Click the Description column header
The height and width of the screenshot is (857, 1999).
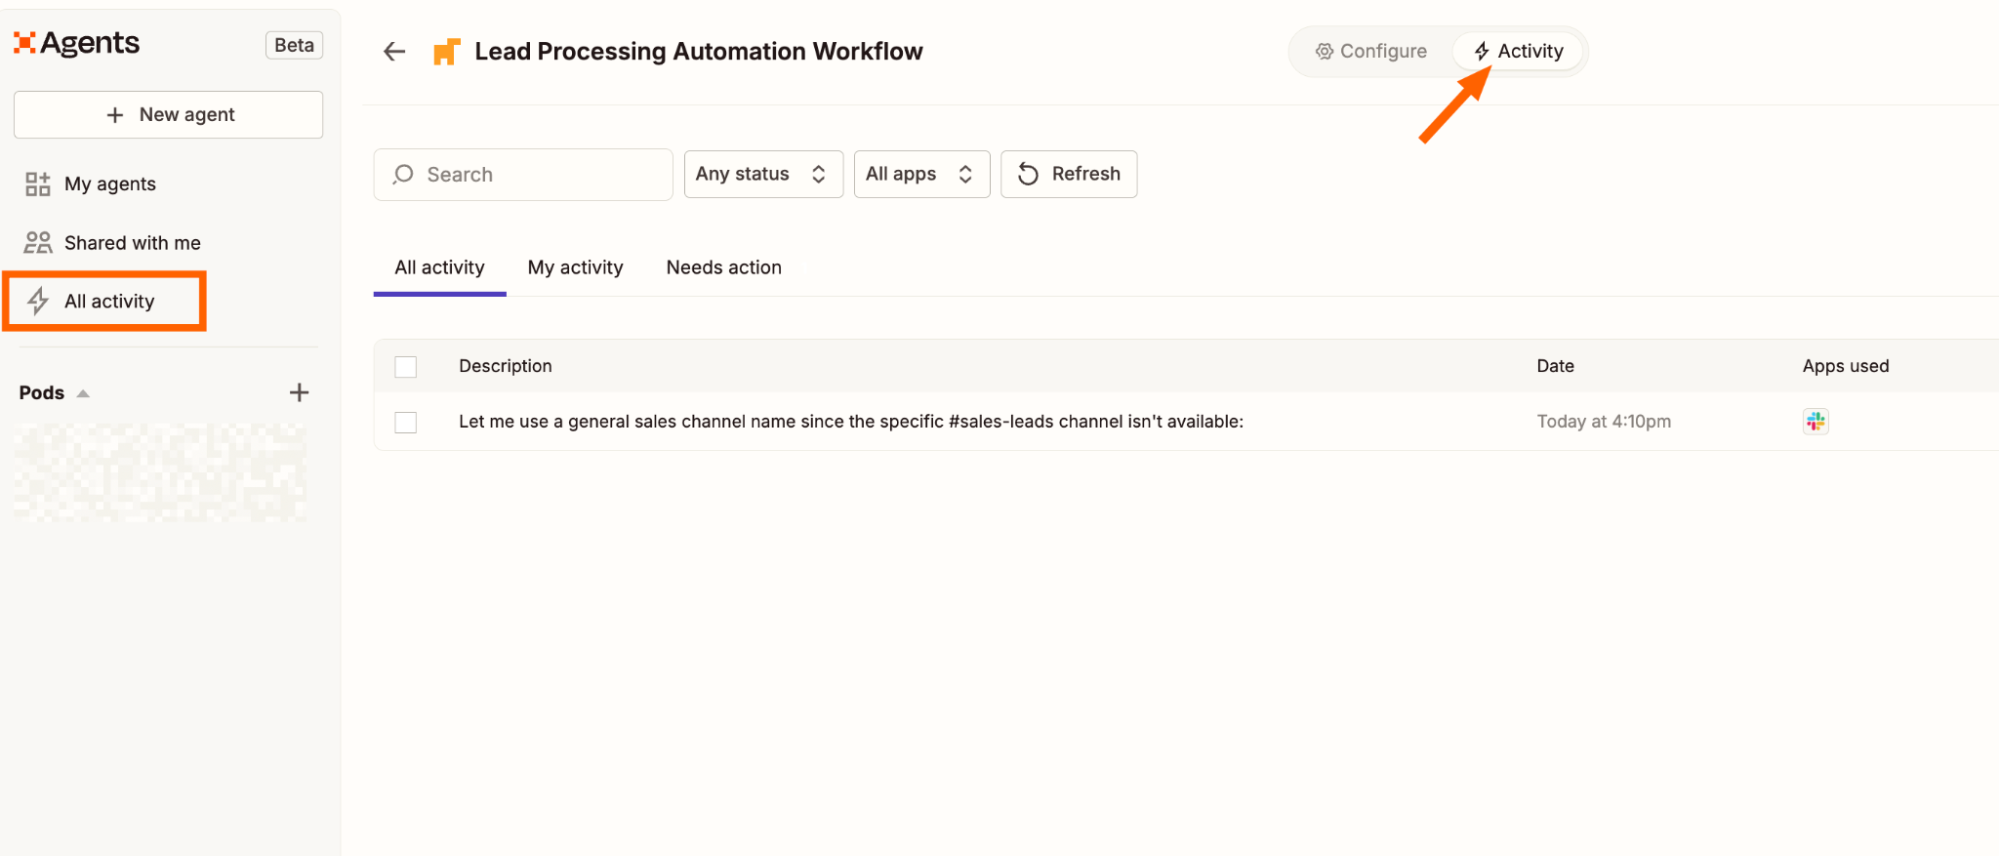click(x=505, y=366)
